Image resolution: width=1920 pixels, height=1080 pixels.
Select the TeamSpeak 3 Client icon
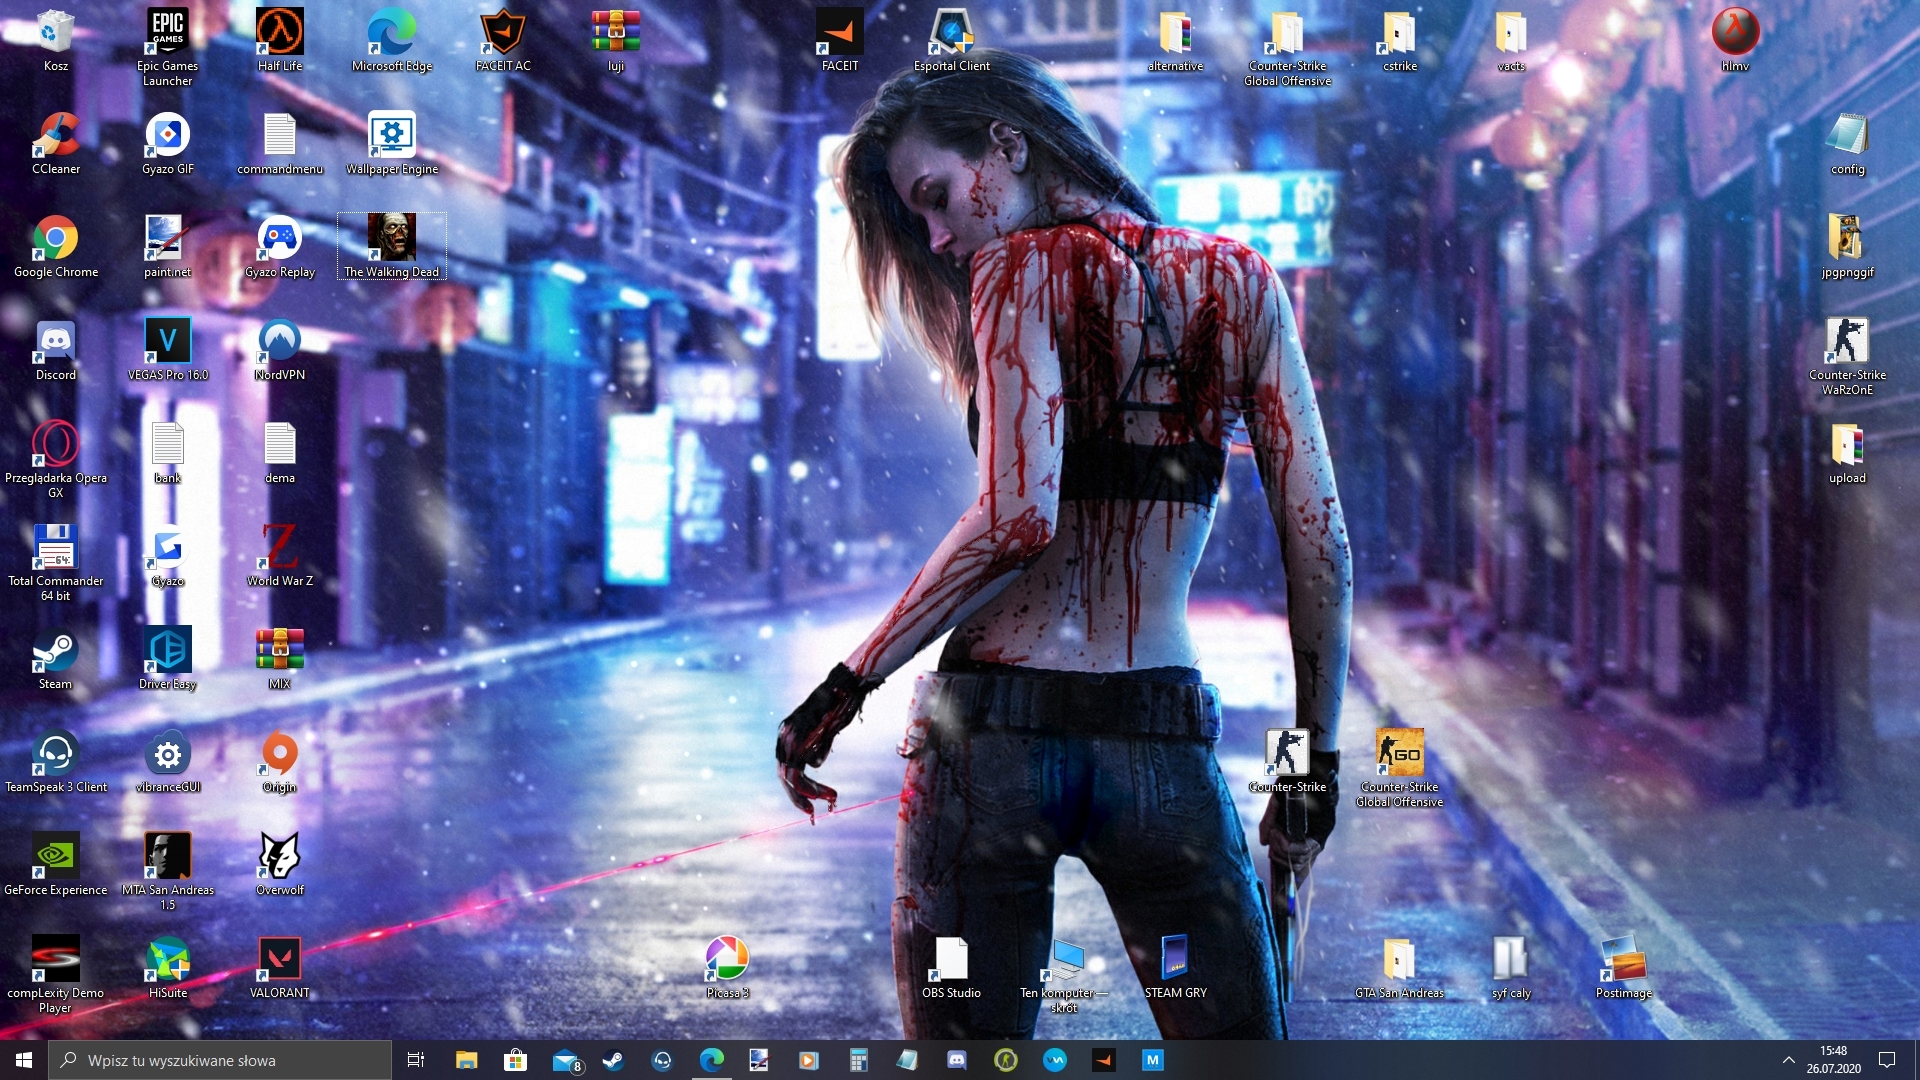tap(56, 762)
